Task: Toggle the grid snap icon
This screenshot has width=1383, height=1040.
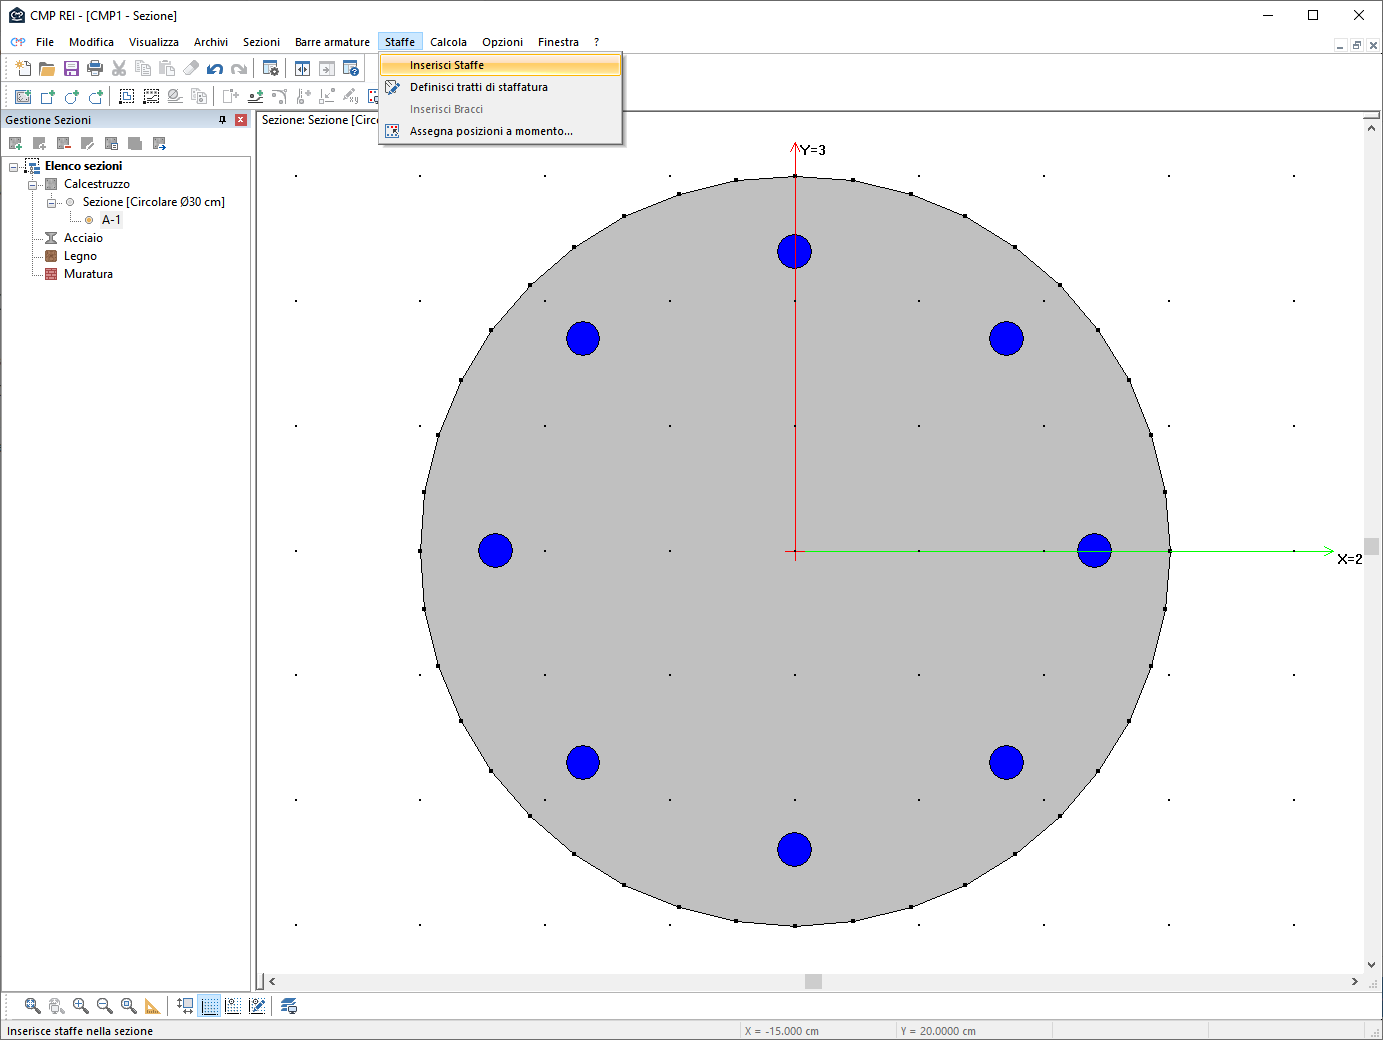Action: tap(233, 1006)
